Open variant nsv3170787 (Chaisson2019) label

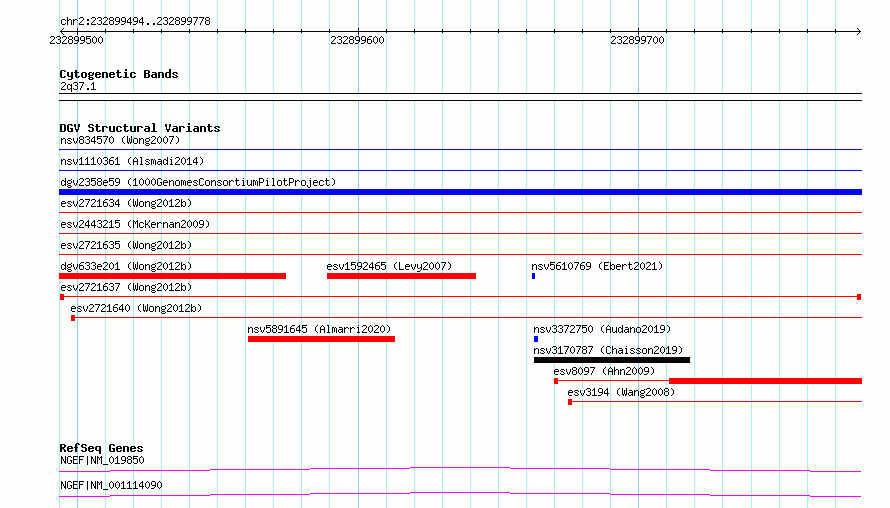tap(608, 350)
